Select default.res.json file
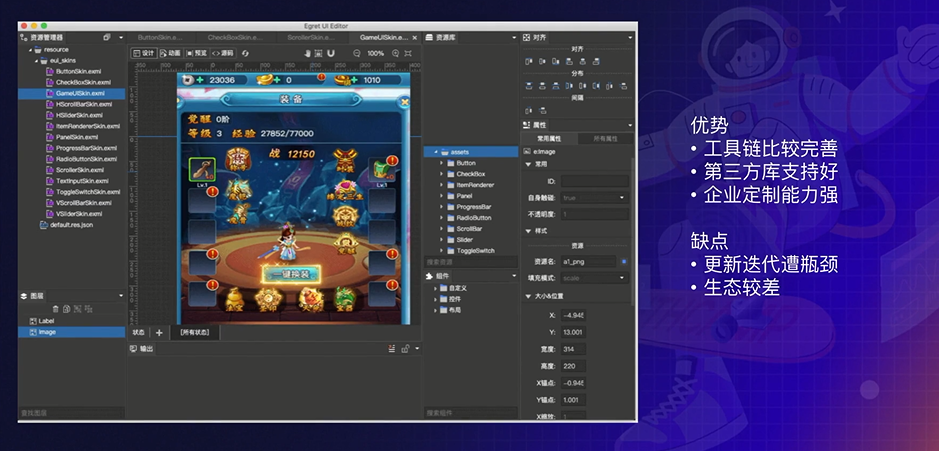 point(72,225)
